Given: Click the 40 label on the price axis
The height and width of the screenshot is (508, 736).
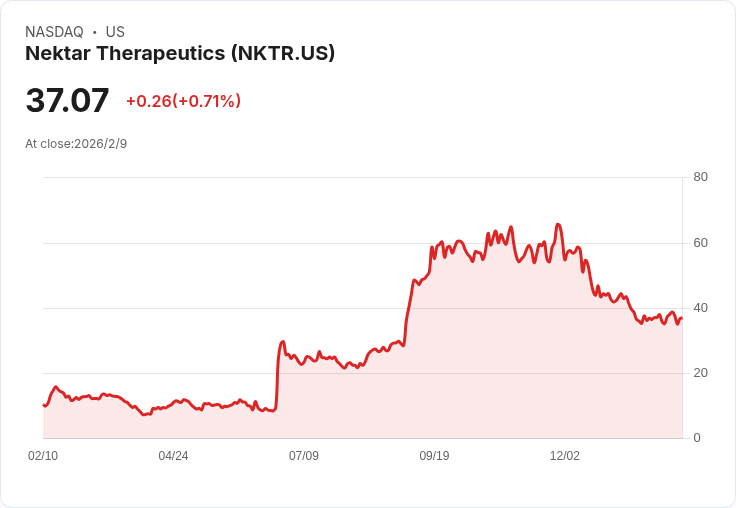Looking at the screenshot, I should pyautogui.click(x=701, y=308).
